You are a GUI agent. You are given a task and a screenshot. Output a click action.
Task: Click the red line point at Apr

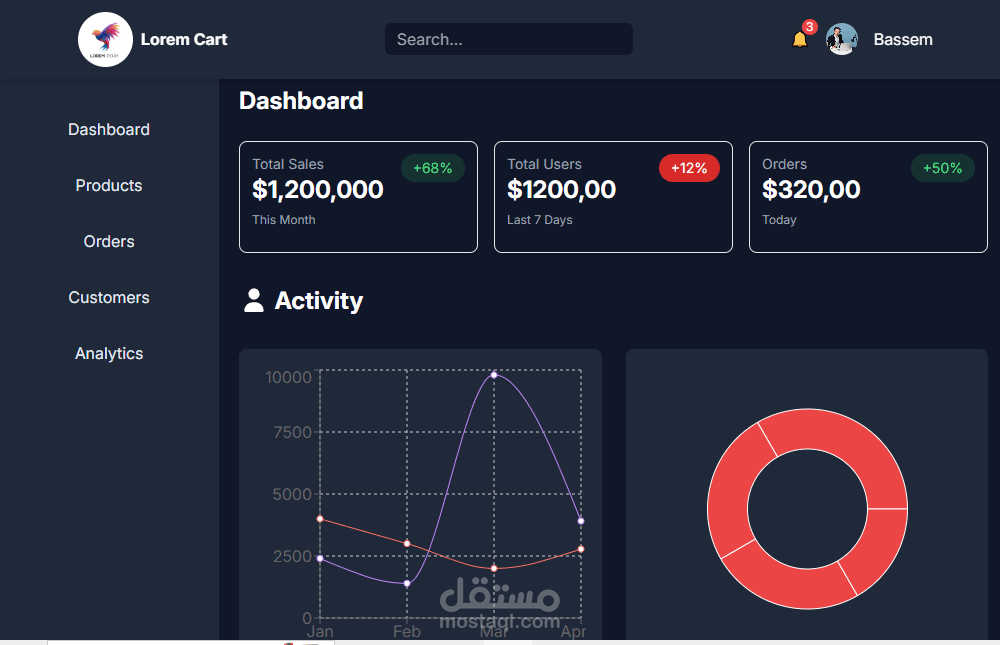coord(581,549)
